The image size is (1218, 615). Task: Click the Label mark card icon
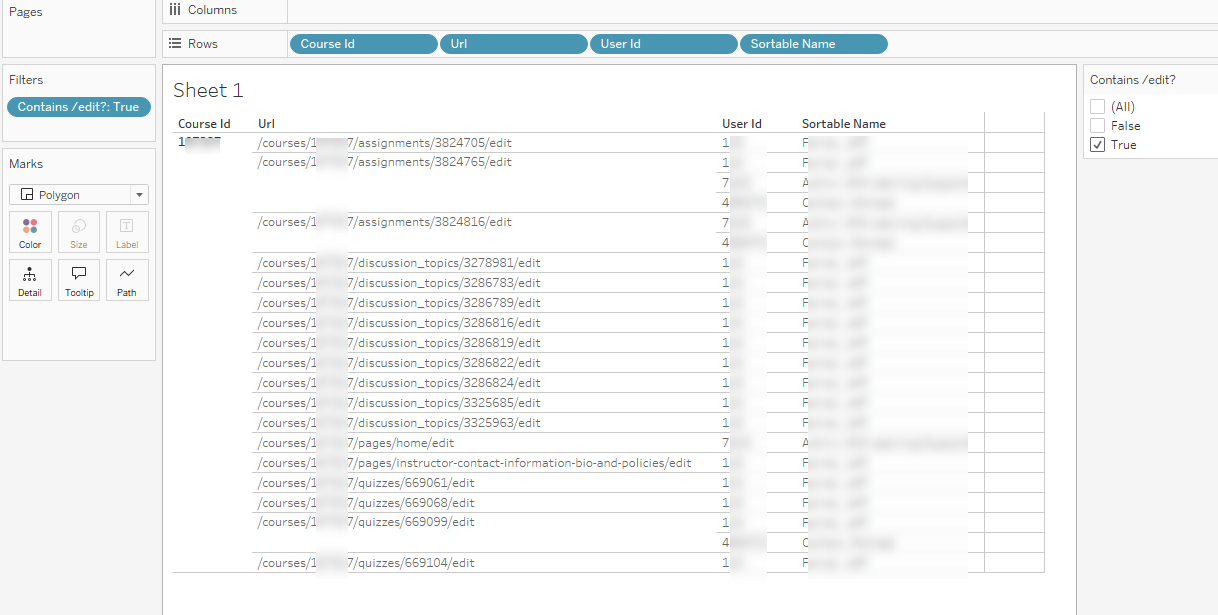coord(127,232)
